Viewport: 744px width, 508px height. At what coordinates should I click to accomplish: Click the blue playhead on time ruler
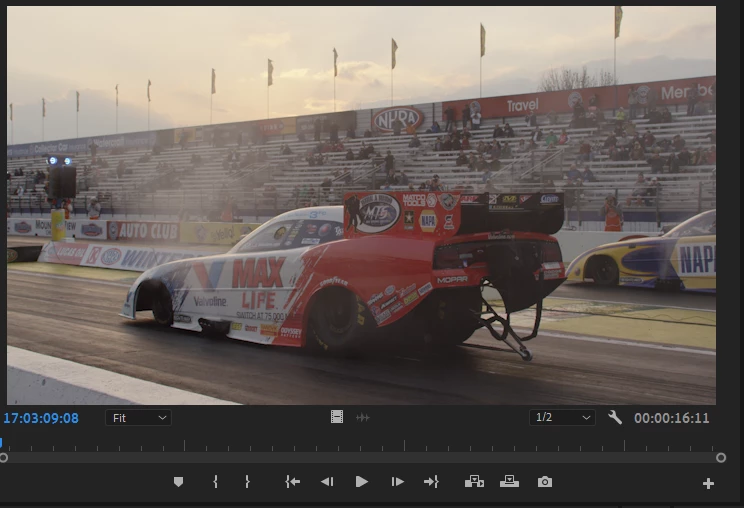(1, 443)
